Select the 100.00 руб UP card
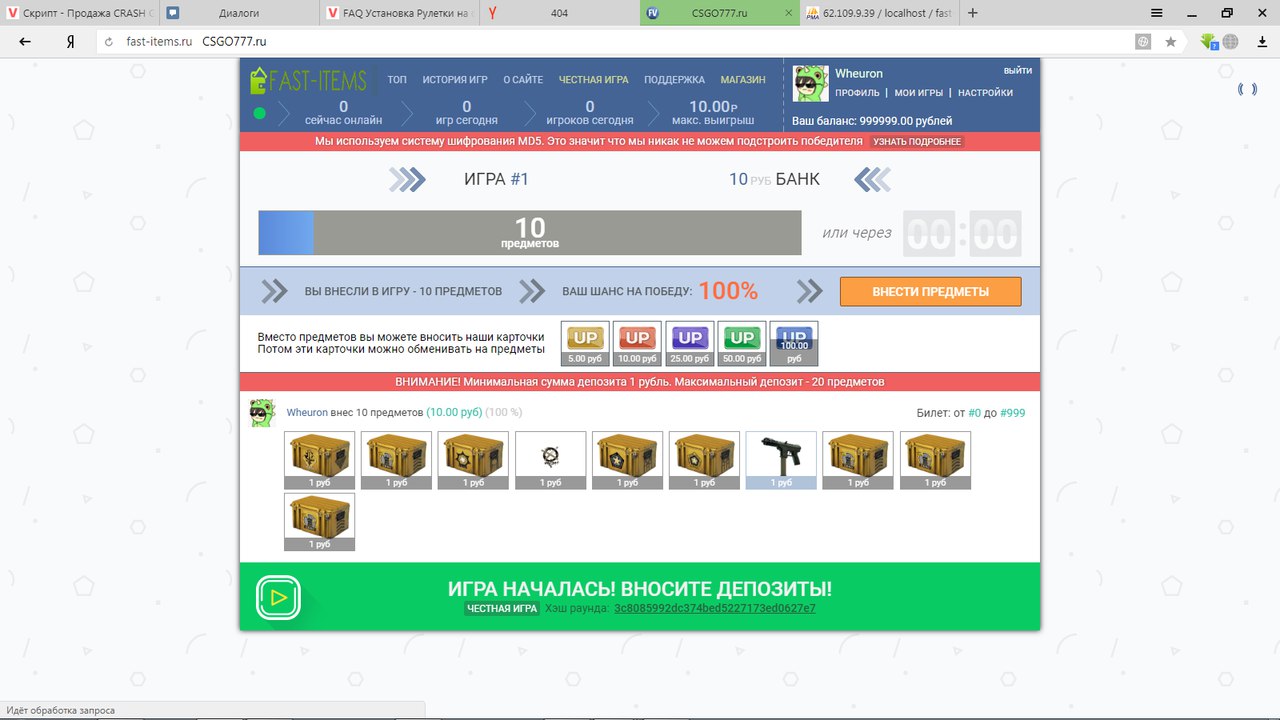Viewport: 1280px width, 720px height. [794, 343]
